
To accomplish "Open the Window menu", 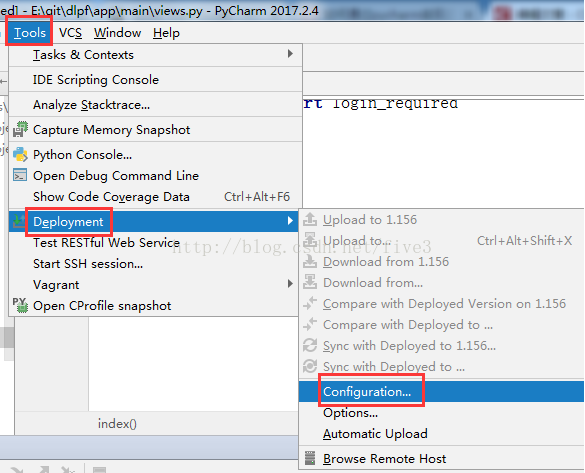I will pyautogui.click(x=117, y=33).
